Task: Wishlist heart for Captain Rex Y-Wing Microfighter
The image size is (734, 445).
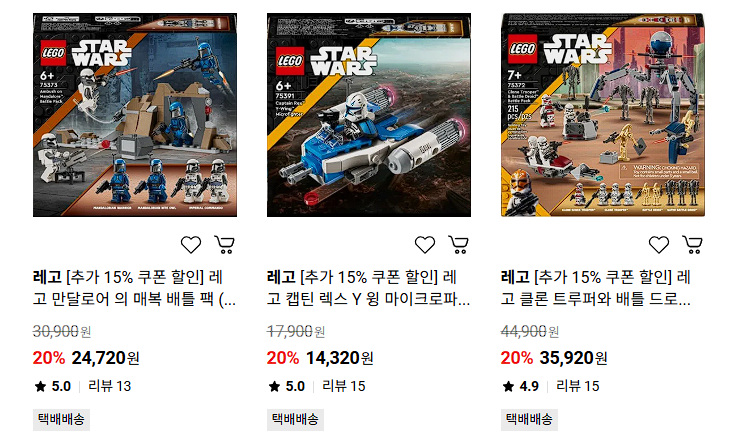Action: 425,245
